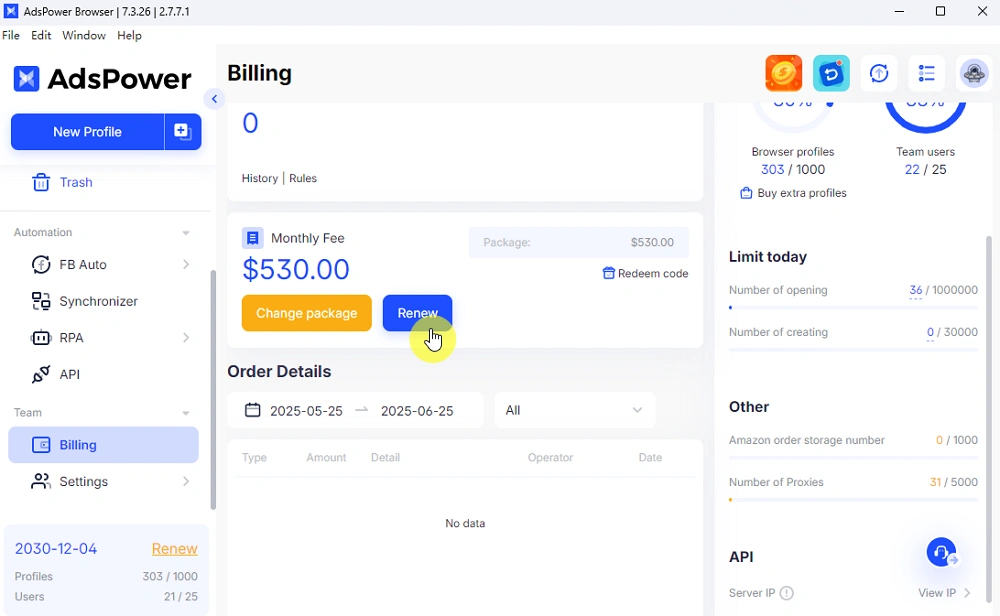1000x616 pixels.
Task: Click Buy extra profiles link
Action: 802,193
